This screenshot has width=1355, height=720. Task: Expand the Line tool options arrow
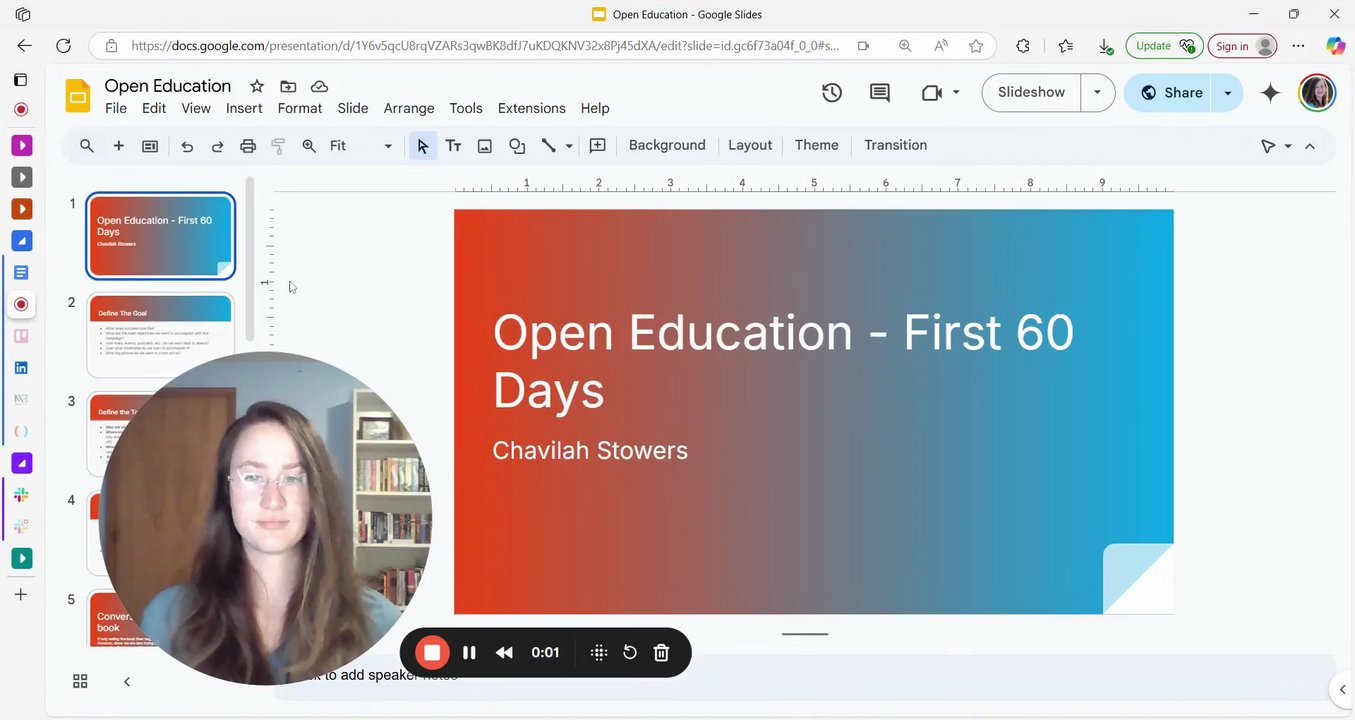click(x=569, y=146)
